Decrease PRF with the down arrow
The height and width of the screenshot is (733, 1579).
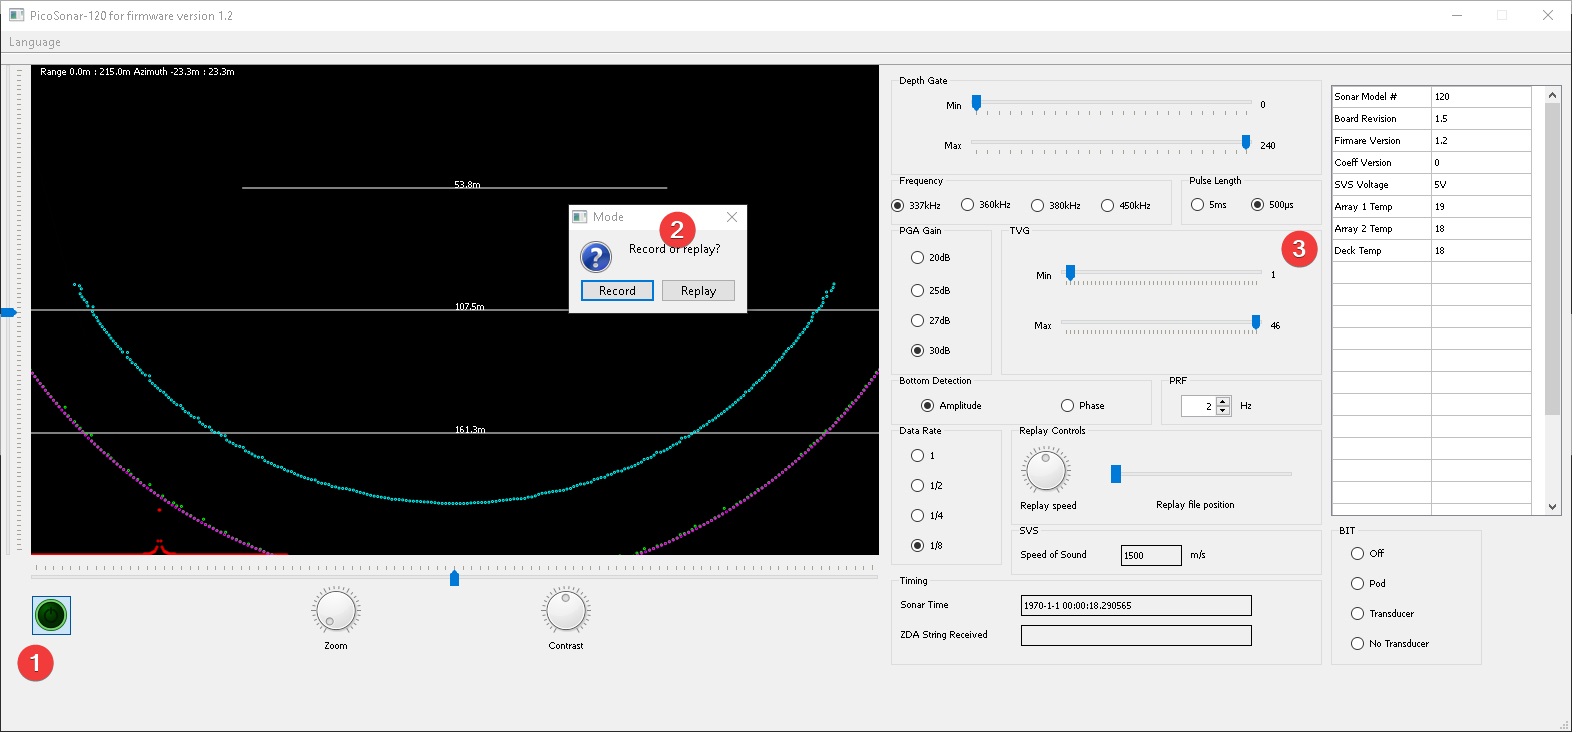click(x=1223, y=411)
